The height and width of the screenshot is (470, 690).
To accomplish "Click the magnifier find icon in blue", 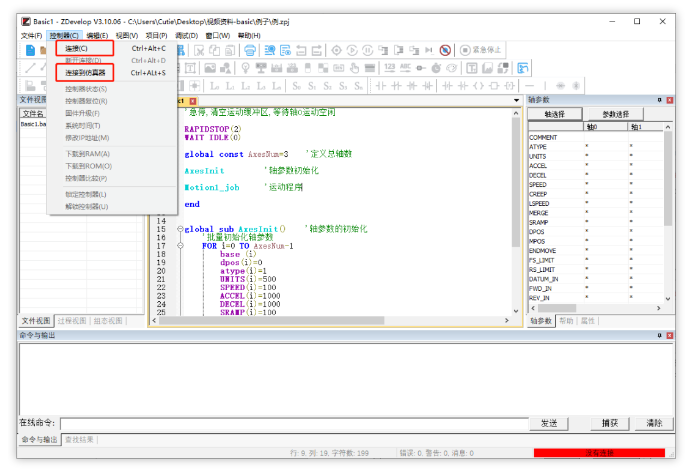I will click(270, 50).
